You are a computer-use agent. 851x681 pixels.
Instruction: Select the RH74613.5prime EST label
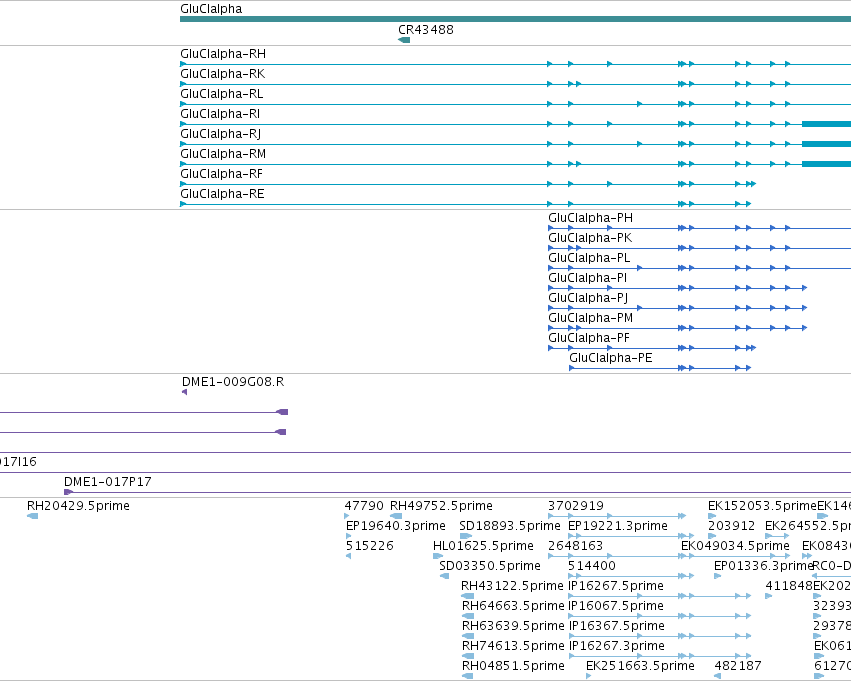[x=513, y=646]
